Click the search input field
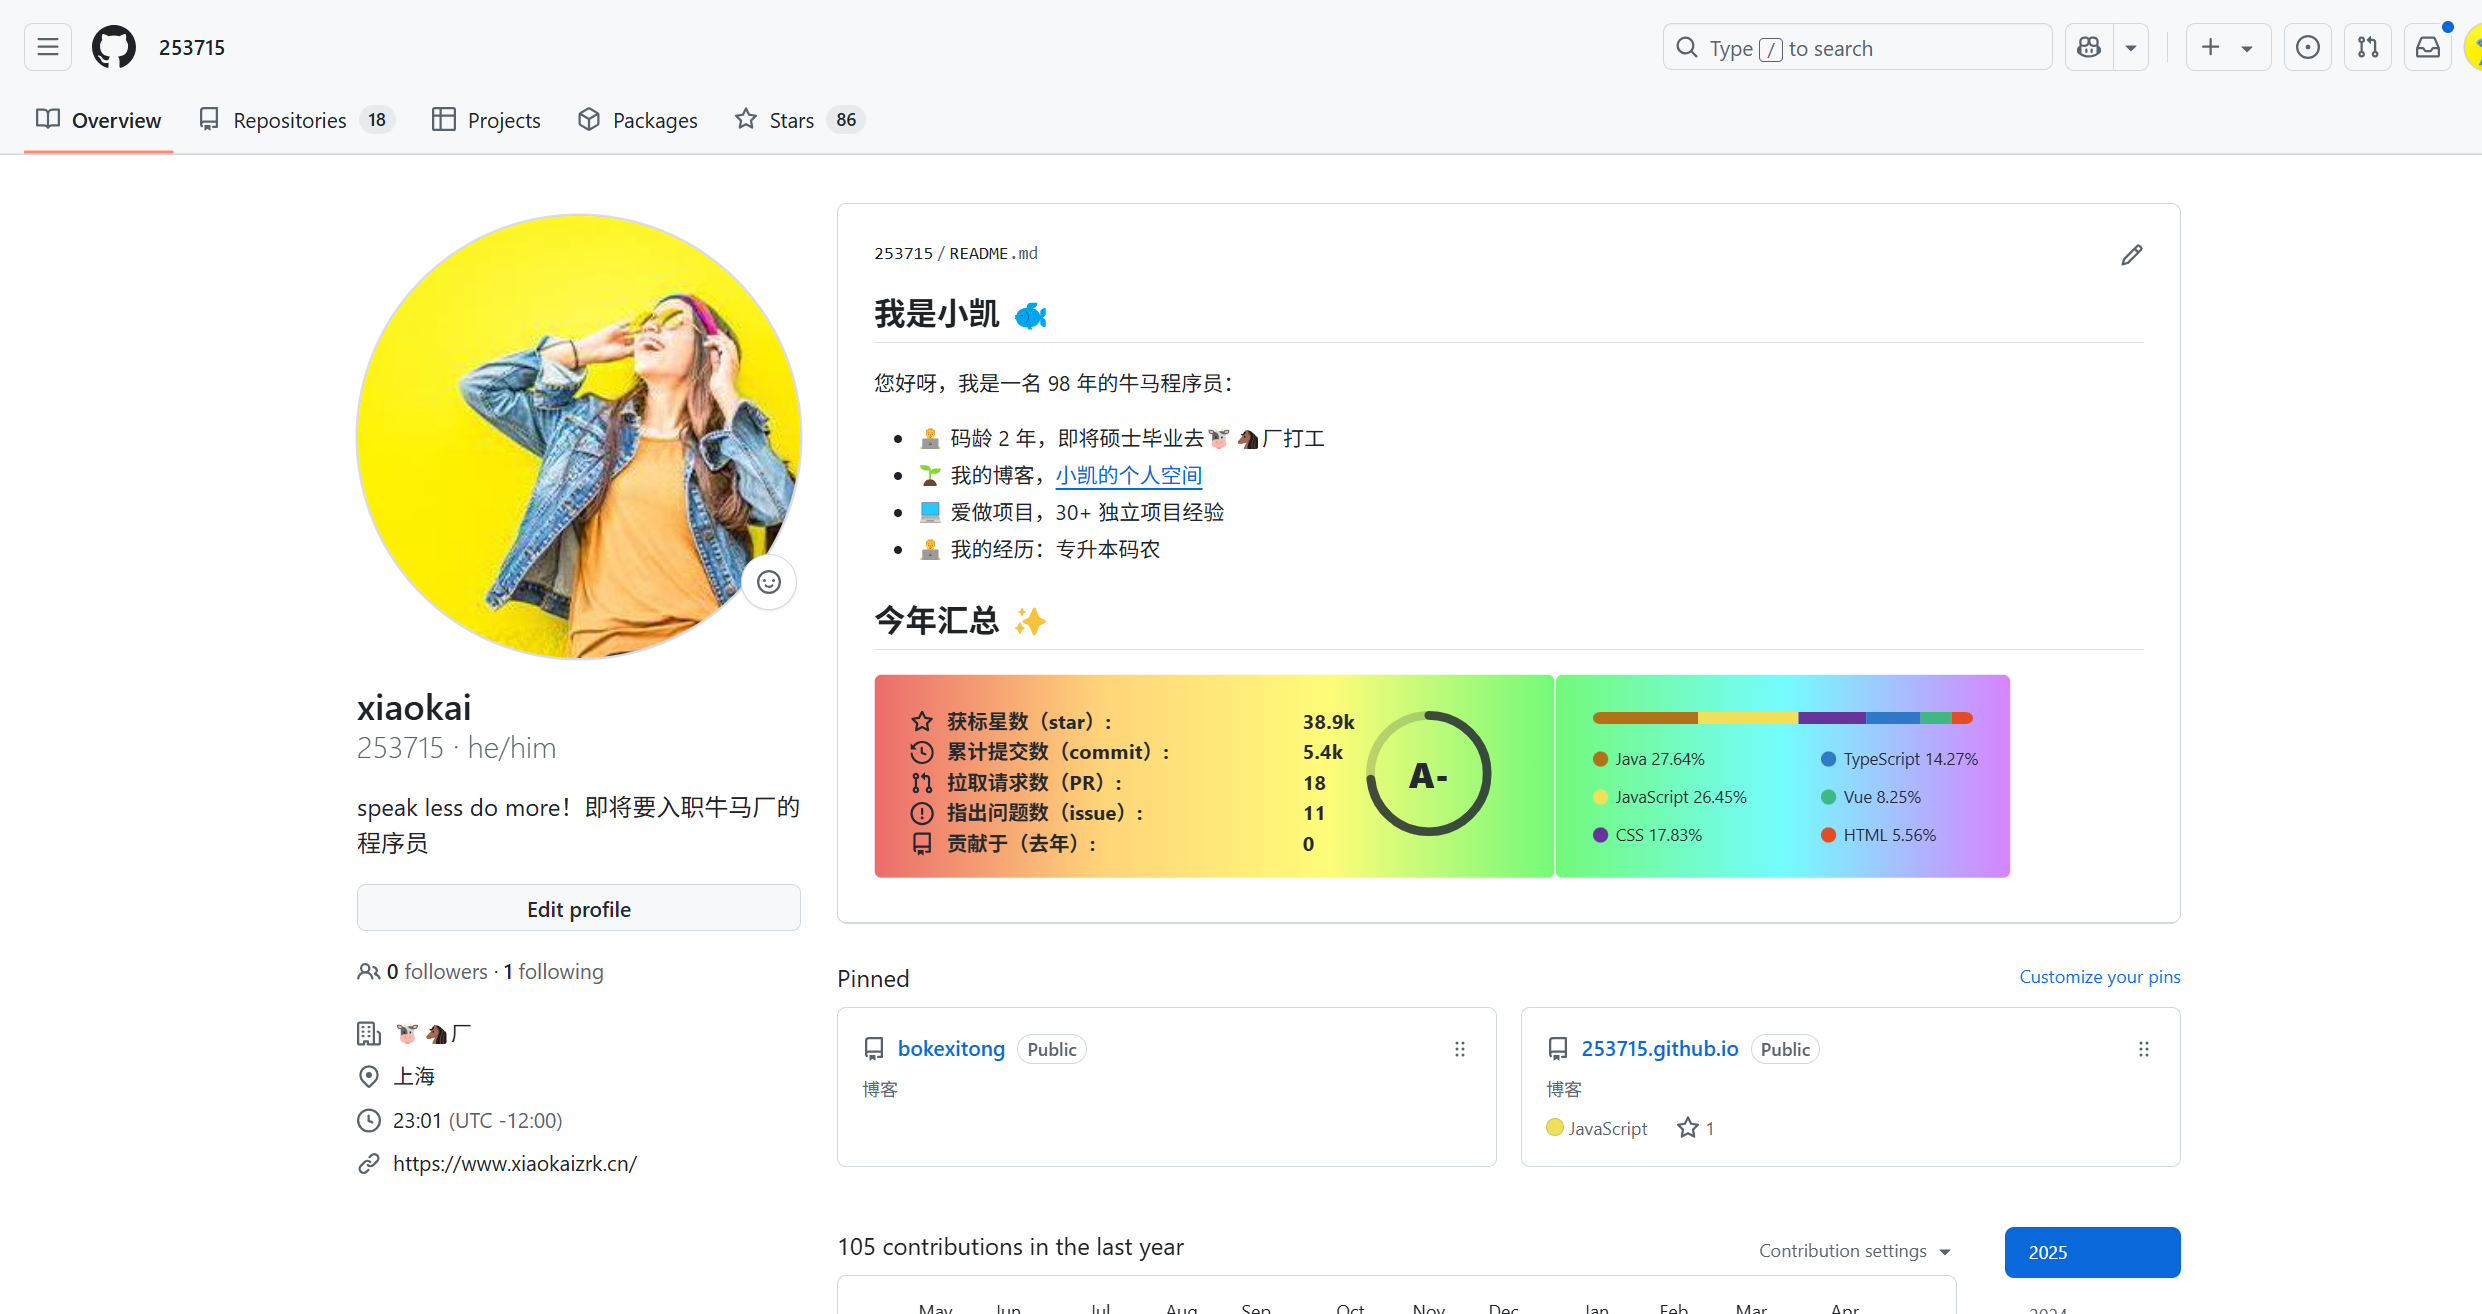The height and width of the screenshot is (1314, 2482). (x=1857, y=48)
